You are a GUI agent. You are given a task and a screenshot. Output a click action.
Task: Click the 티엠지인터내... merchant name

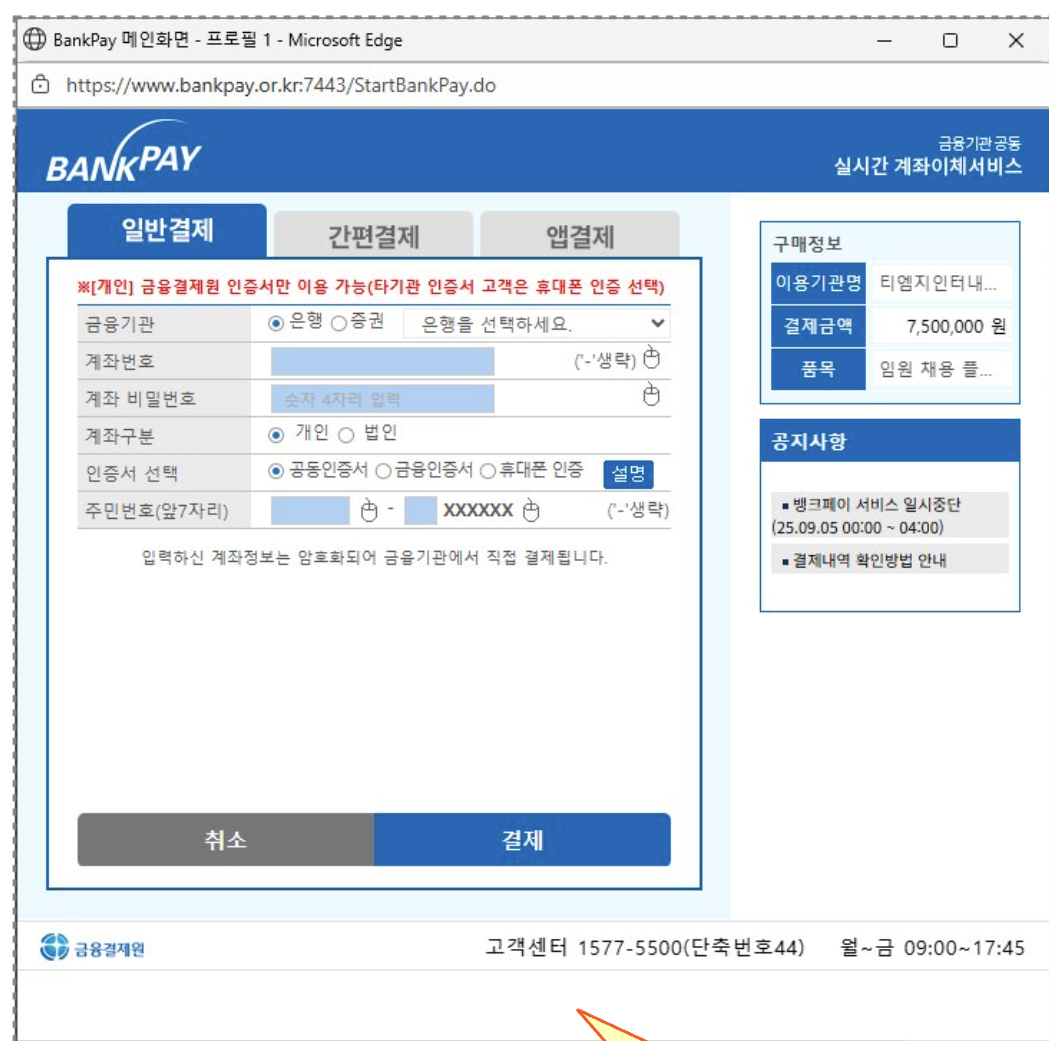938,283
